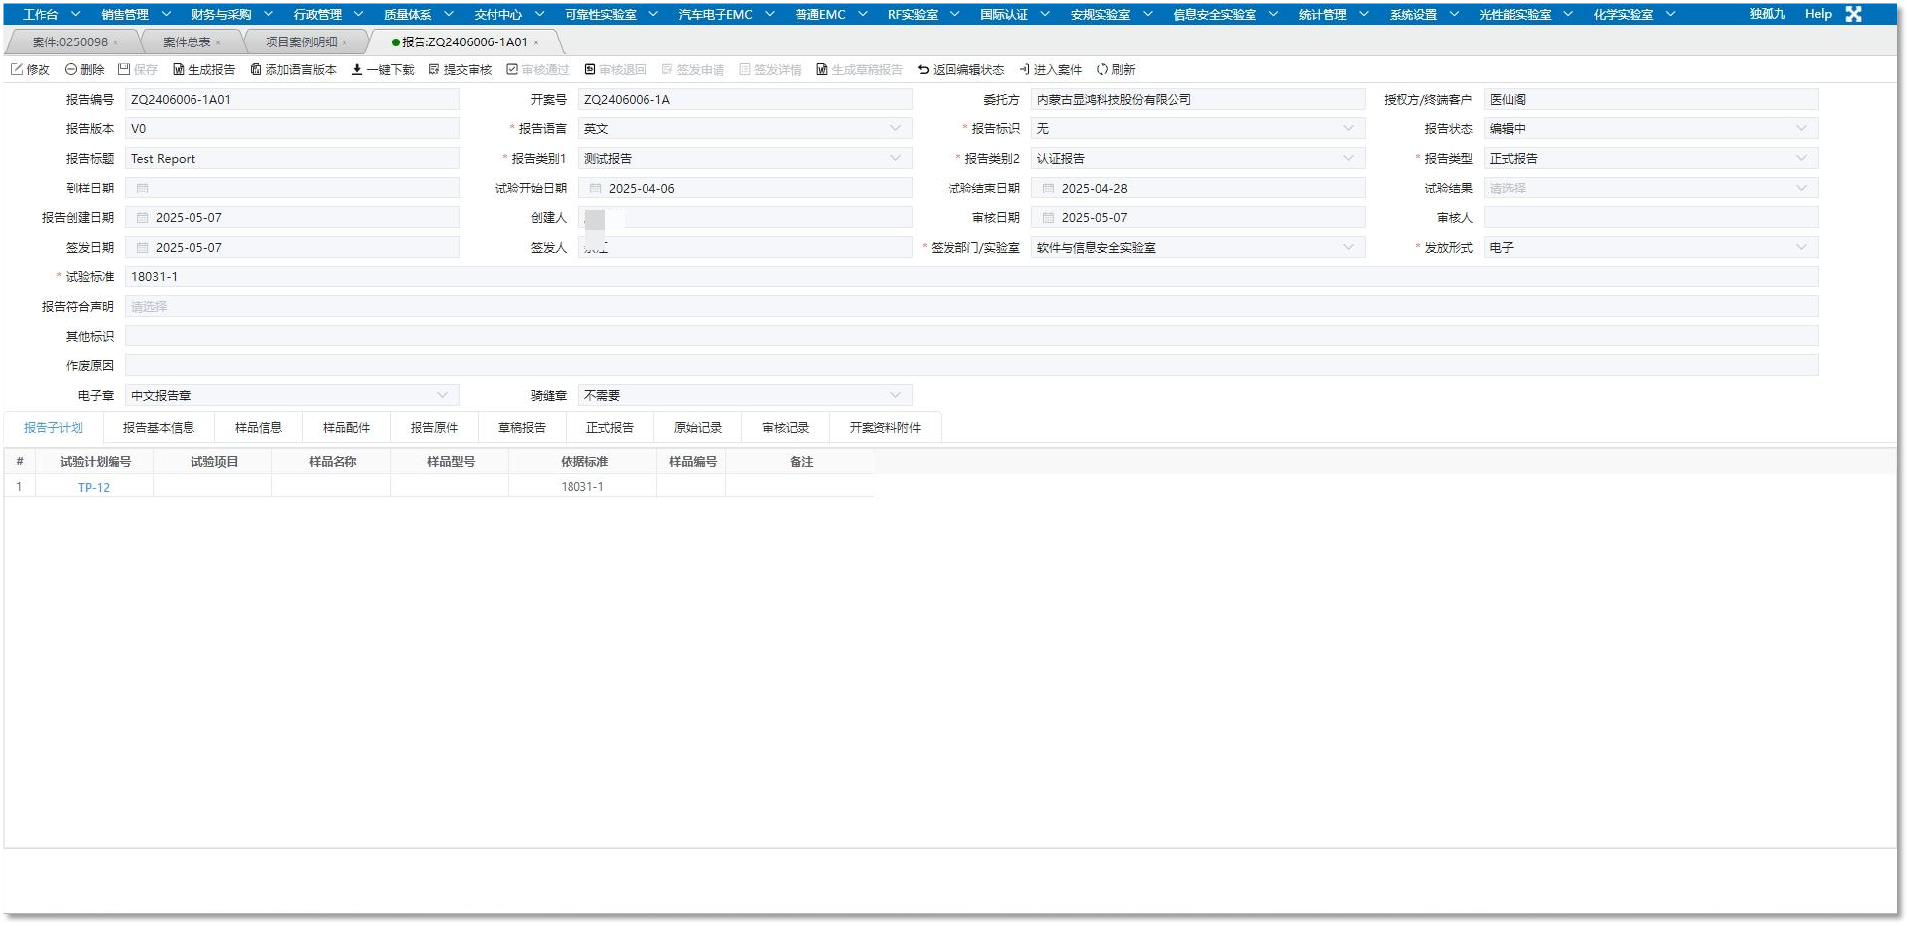This screenshot has width=1909, height=926.
Task: Toggle fullscreen icon next to Help
Action: point(1853,14)
